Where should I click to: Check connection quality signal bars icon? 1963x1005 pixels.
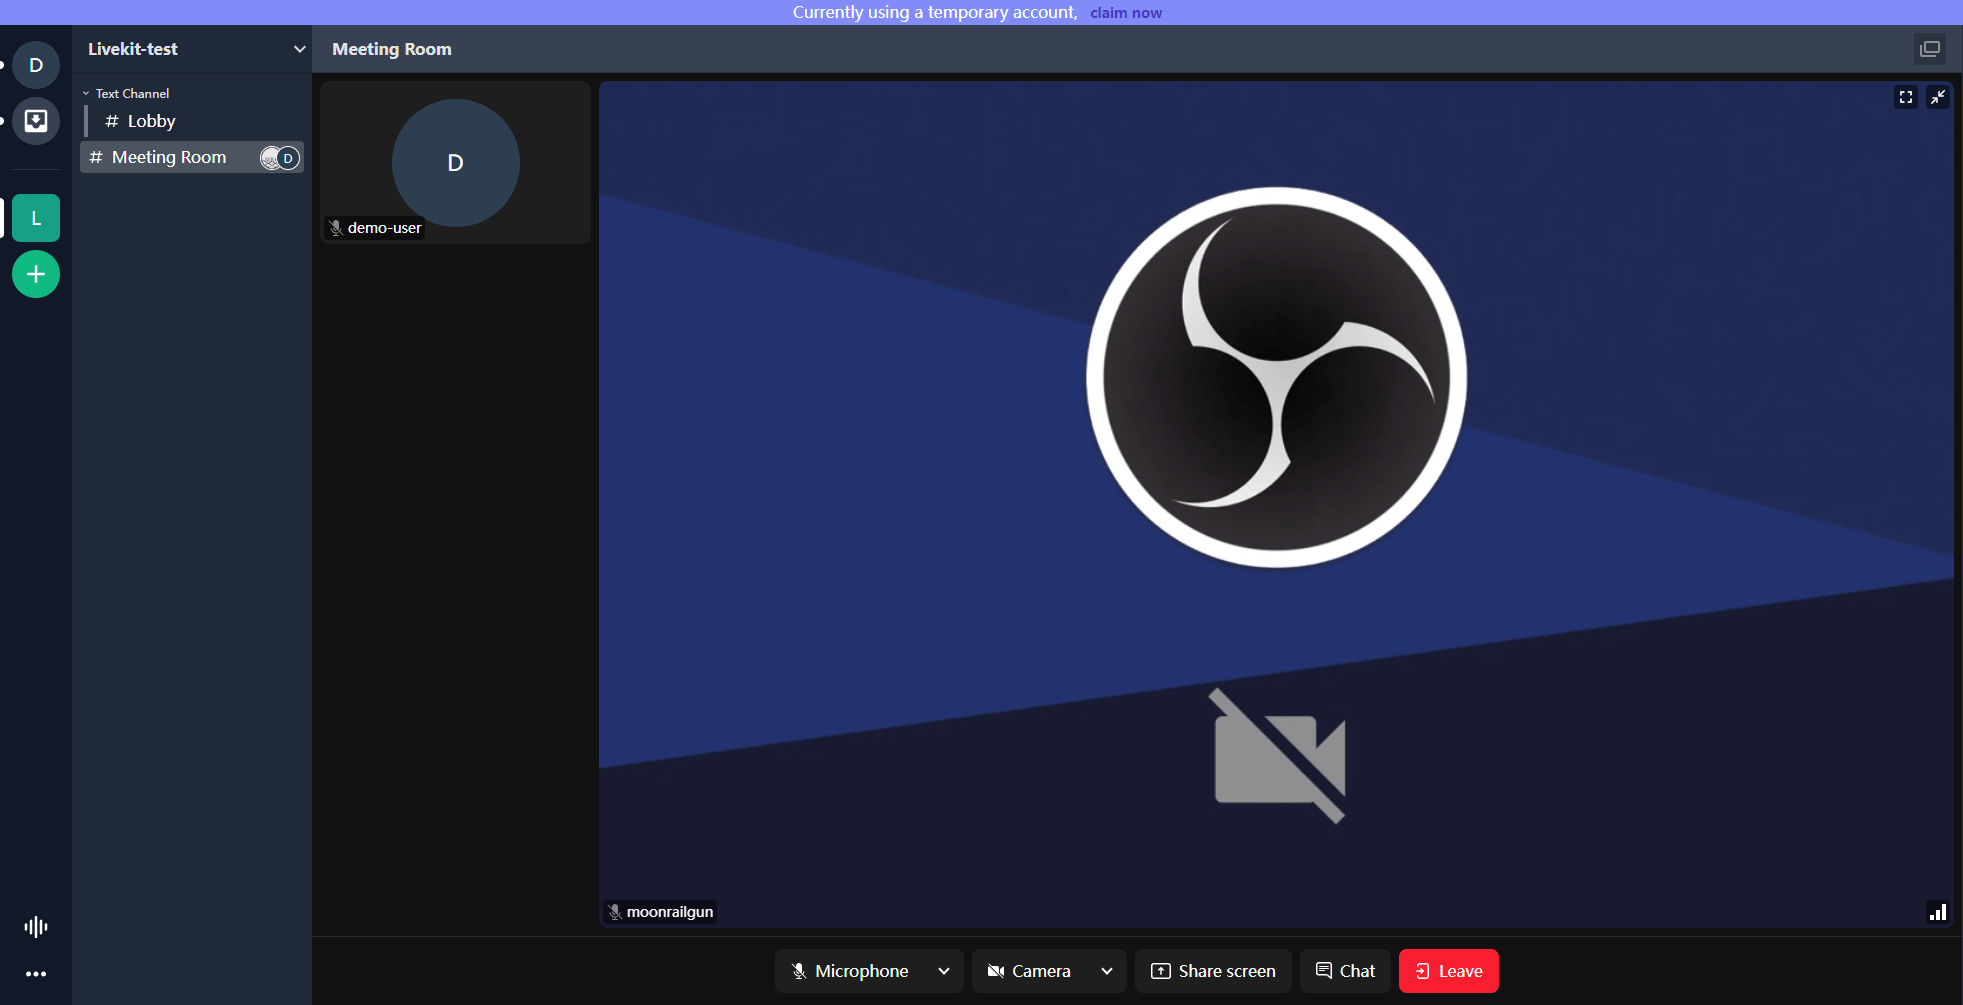click(1938, 912)
